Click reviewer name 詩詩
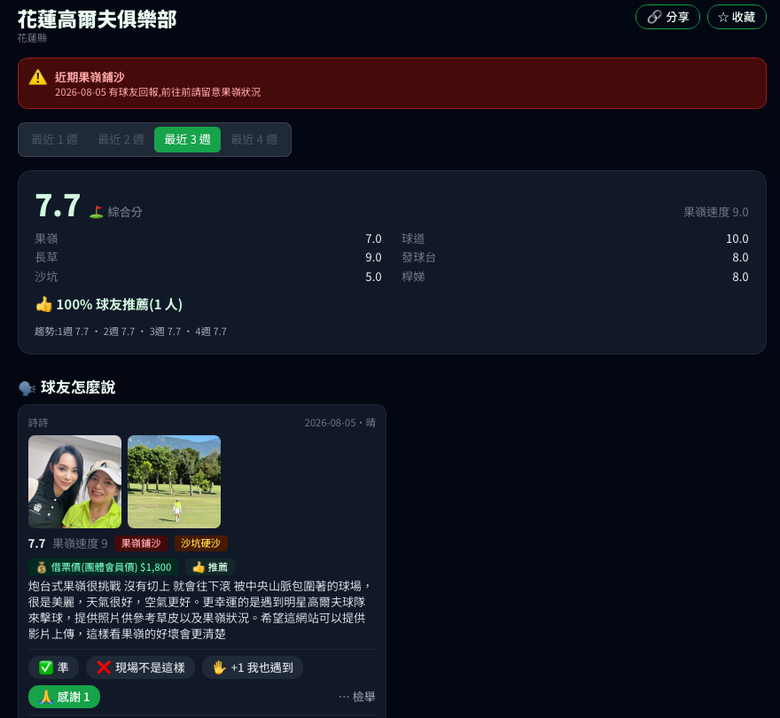Image resolution: width=780 pixels, height=718 pixels. click(38, 423)
